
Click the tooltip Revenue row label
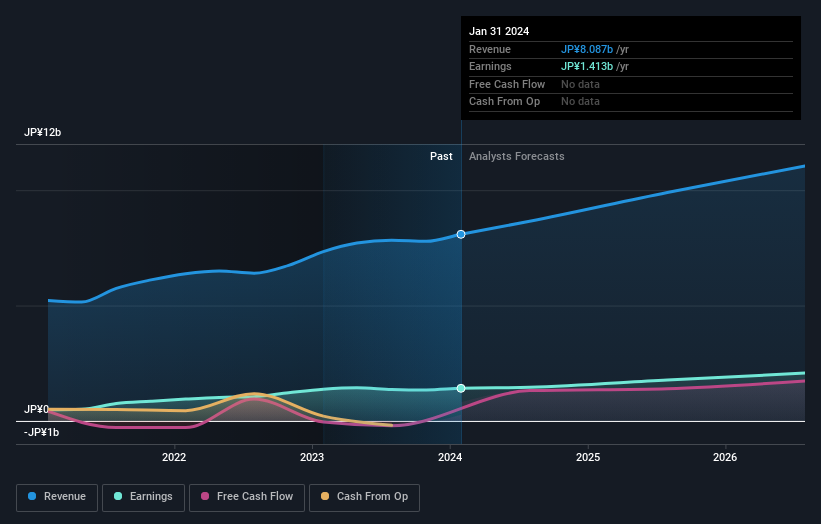click(490, 49)
